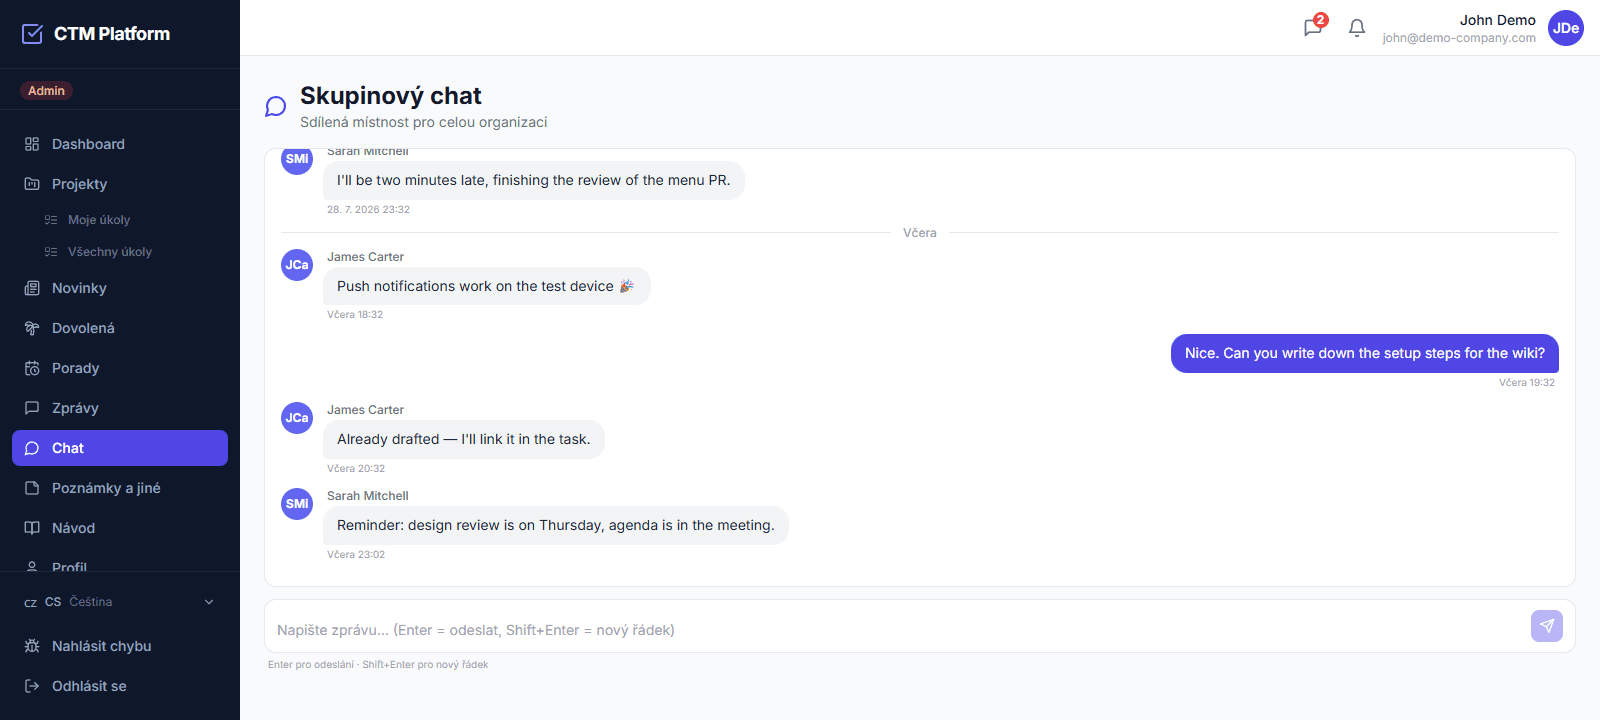The image size is (1600, 720).
Task: Click the language selector chevron arrow
Action: 209,602
